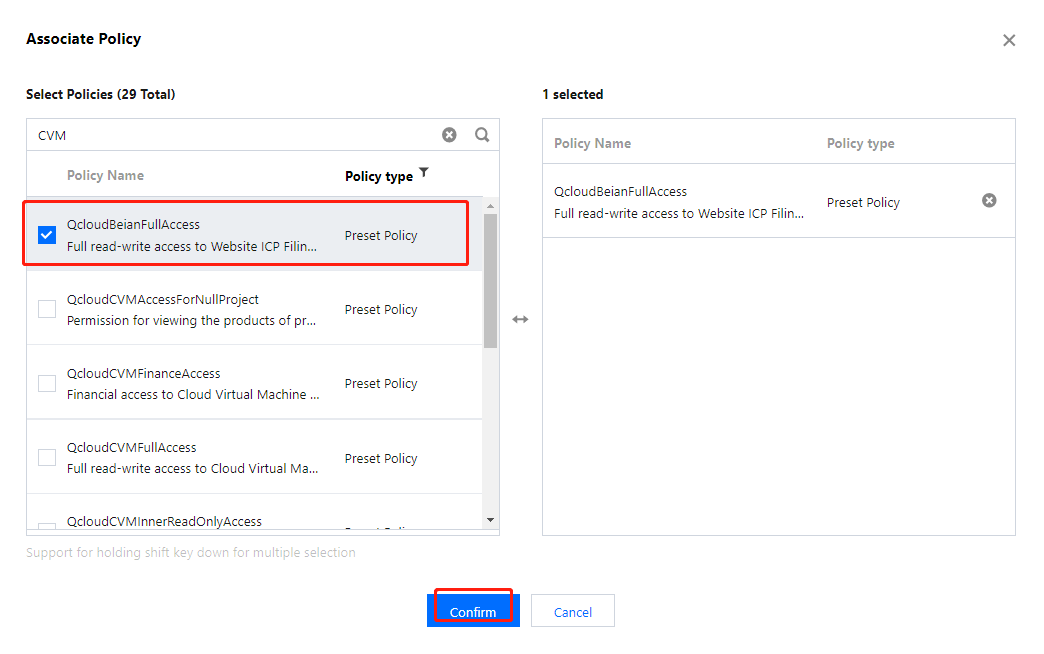Uncheck the QcloudBeianFullAccess policy checkbox

[x=47, y=235]
